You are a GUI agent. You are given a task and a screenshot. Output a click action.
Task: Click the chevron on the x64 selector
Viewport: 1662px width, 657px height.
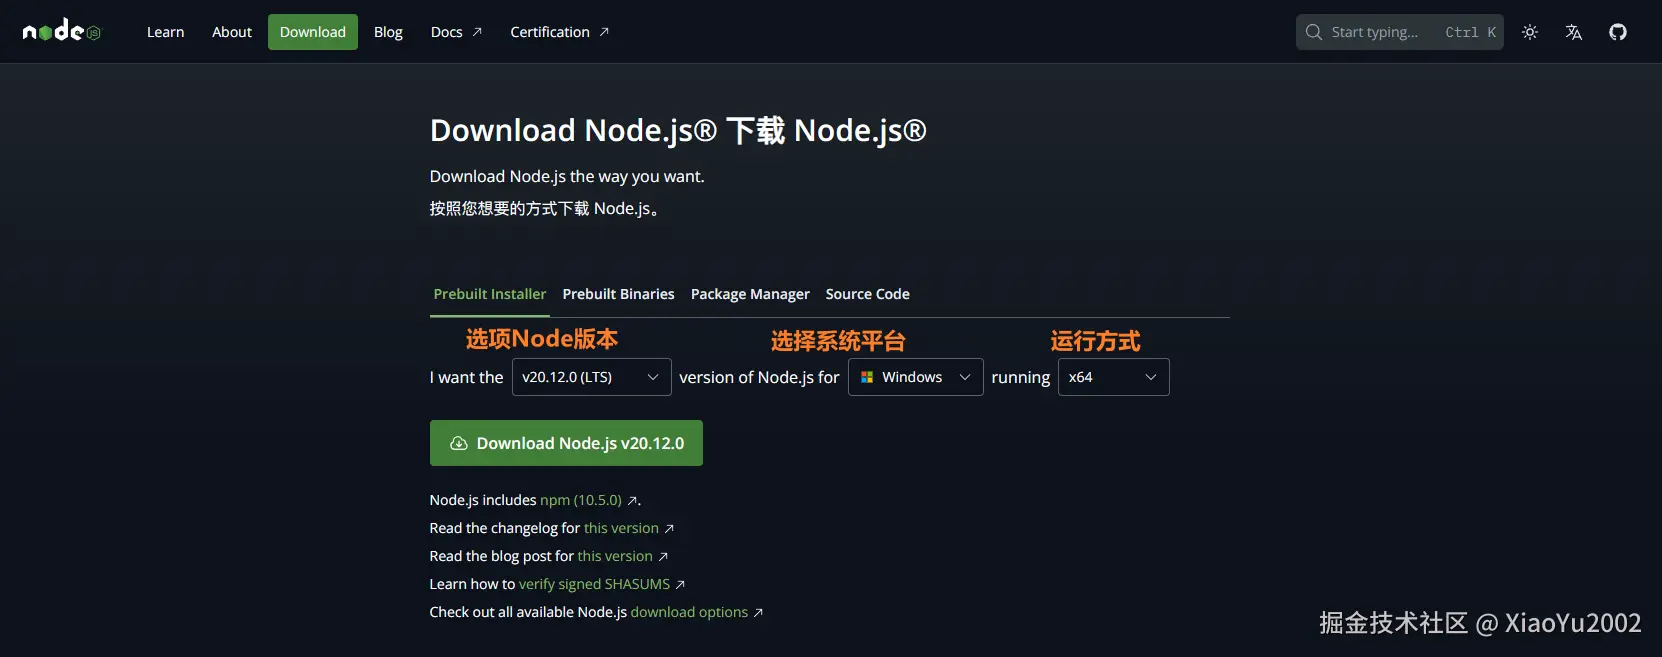click(x=1151, y=377)
